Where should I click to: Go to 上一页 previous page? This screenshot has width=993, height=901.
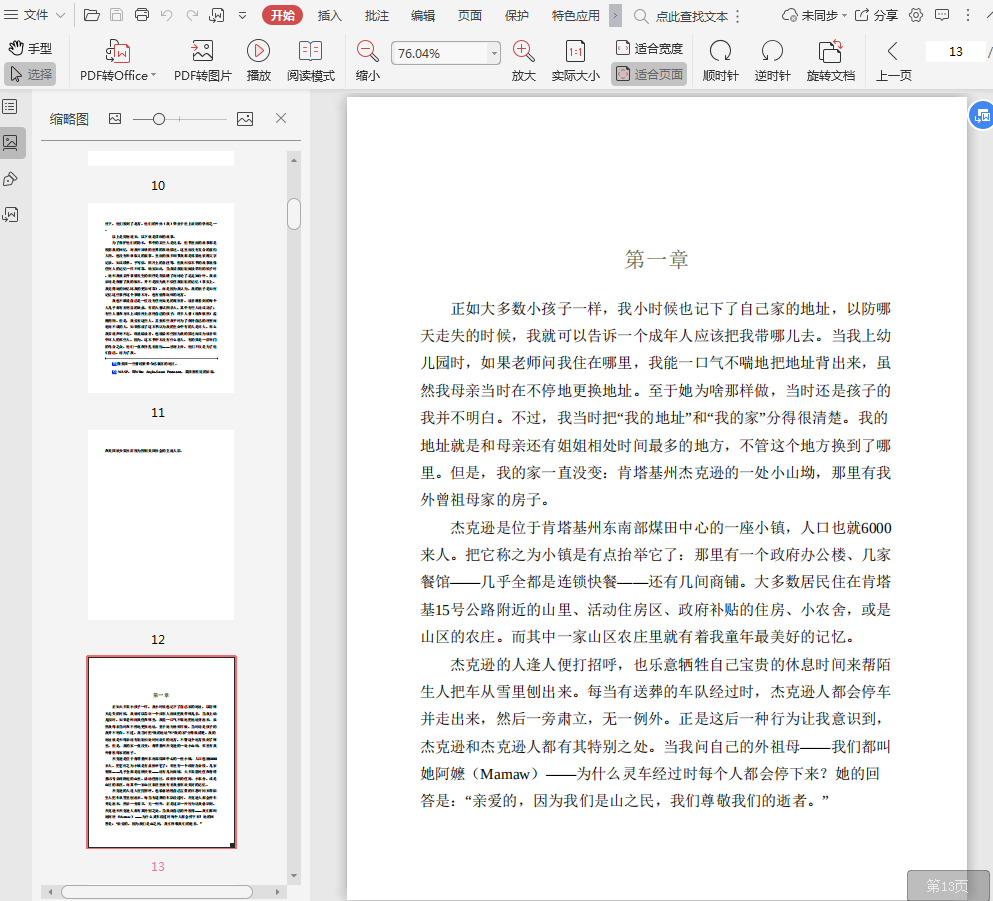(x=893, y=60)
